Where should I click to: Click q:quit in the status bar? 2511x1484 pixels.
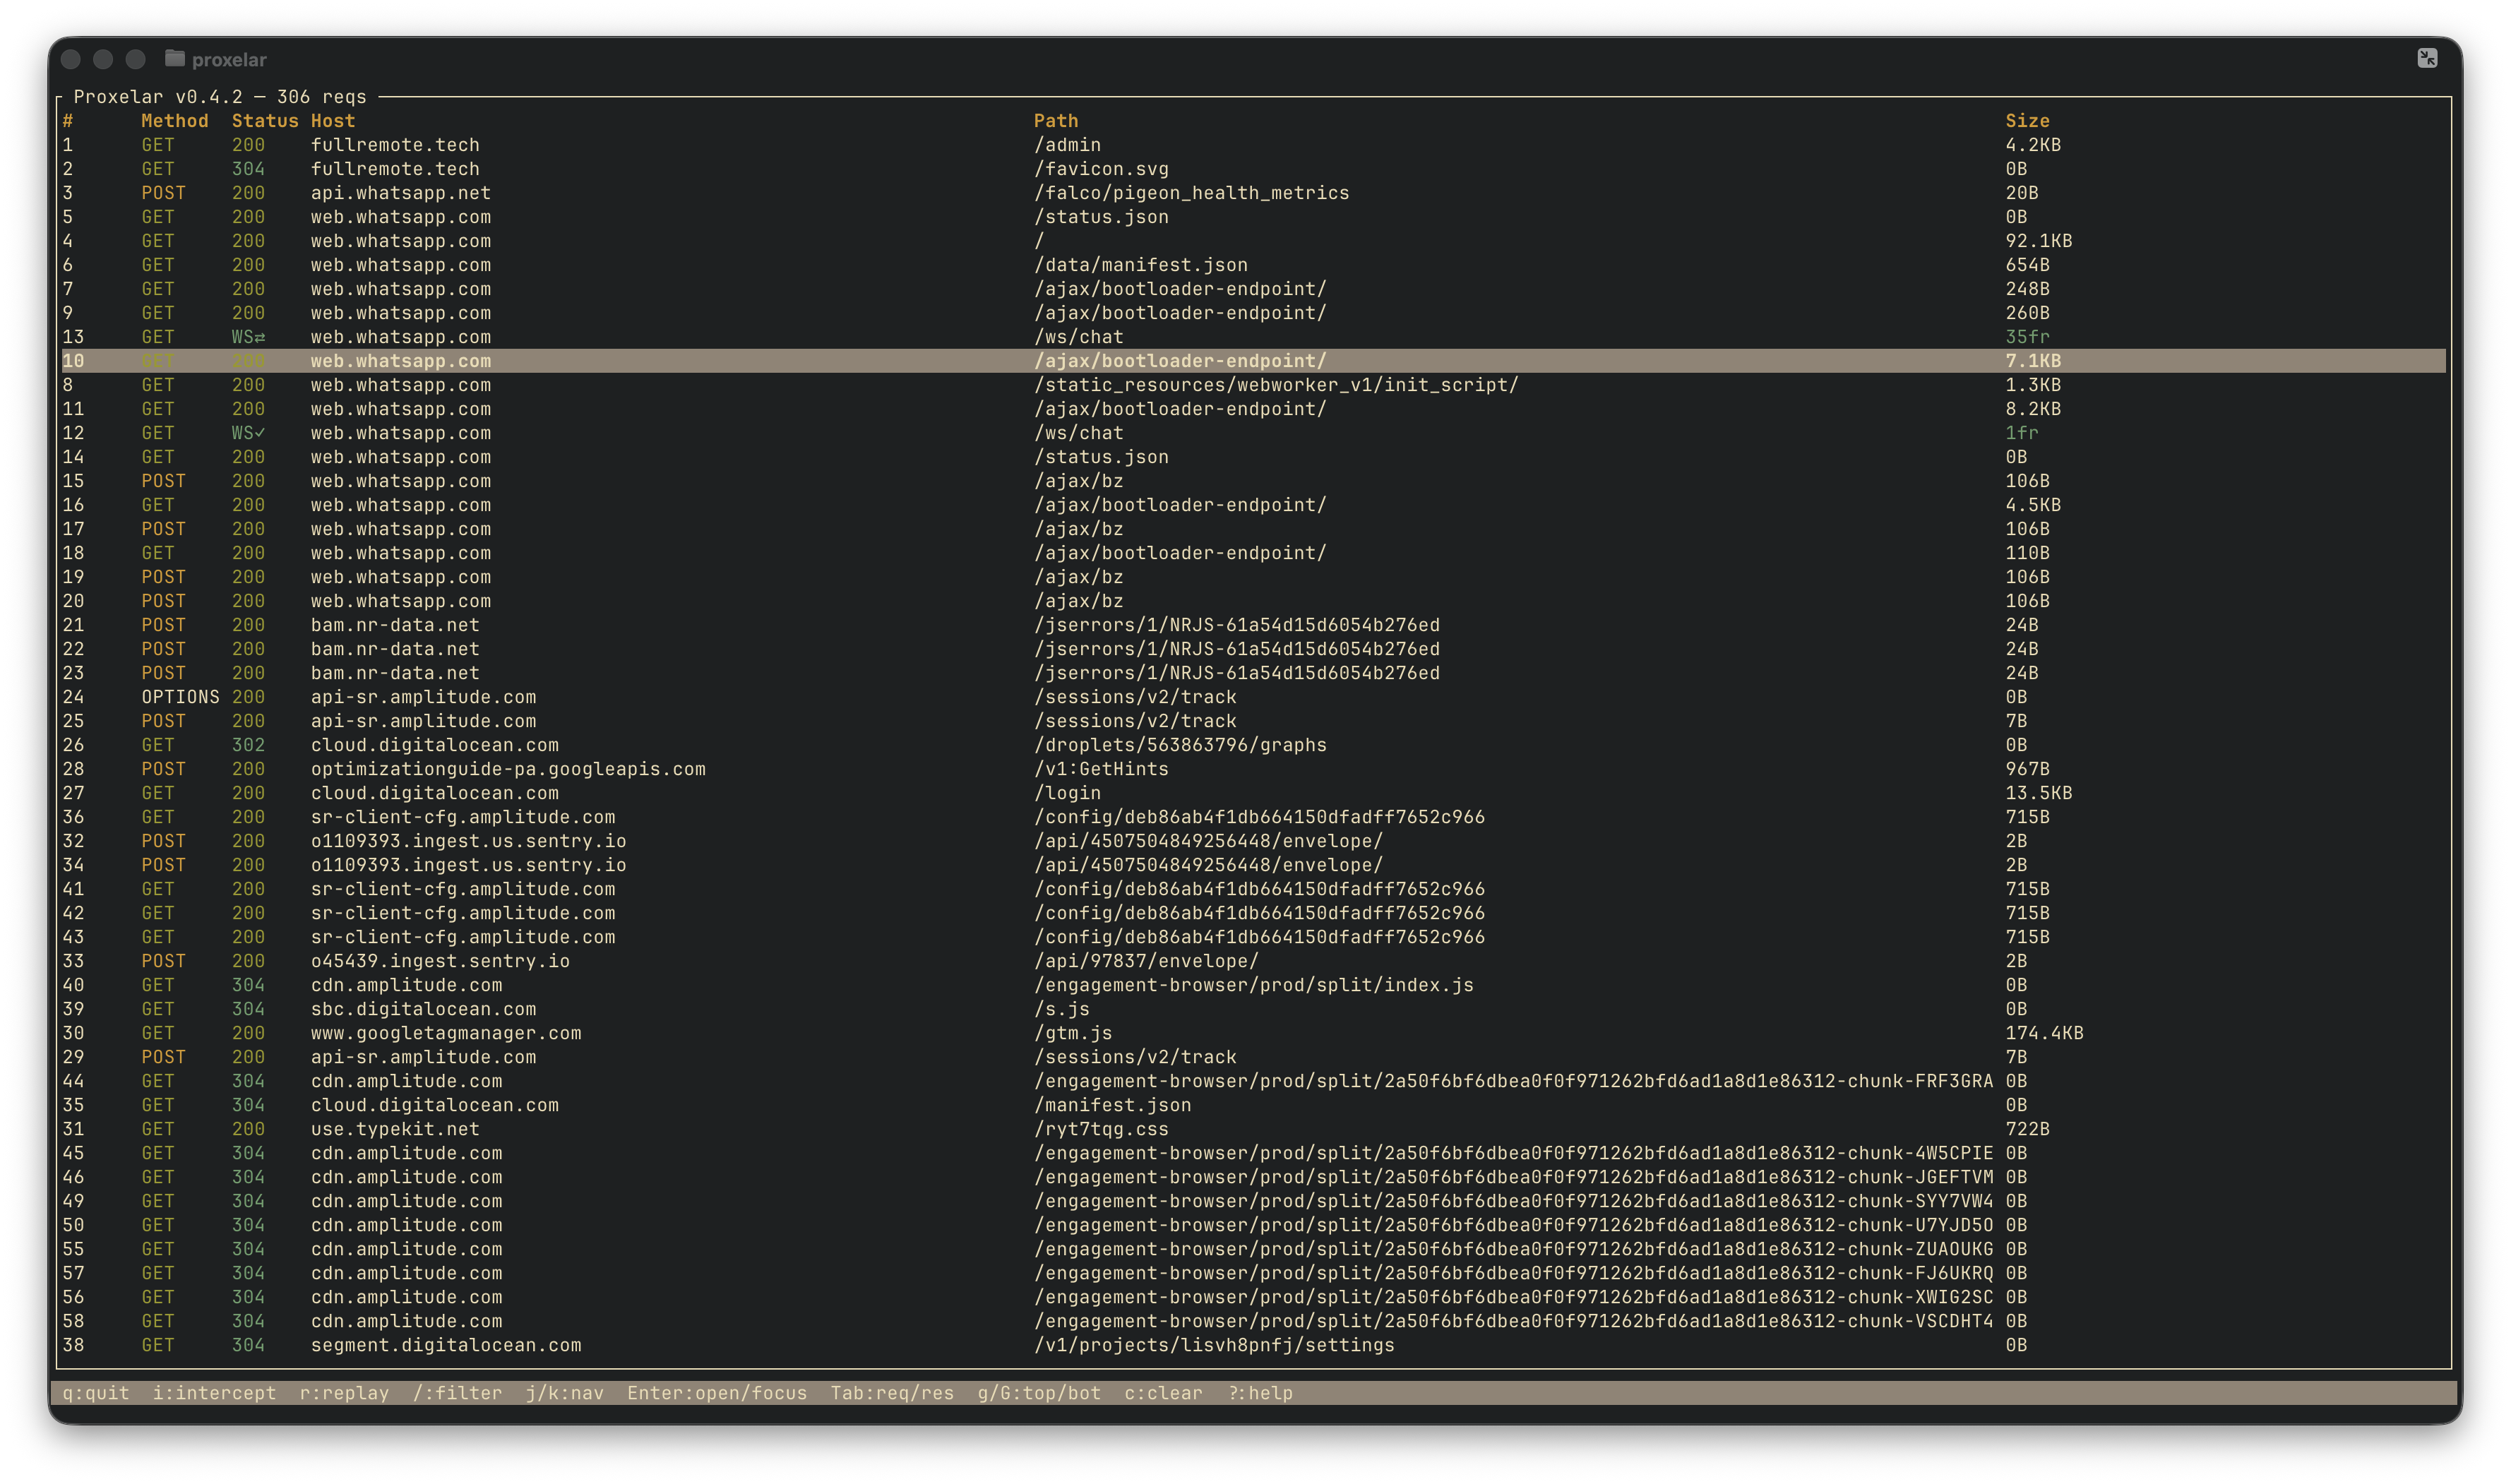pyautogui.click(x=95, y=1392)
